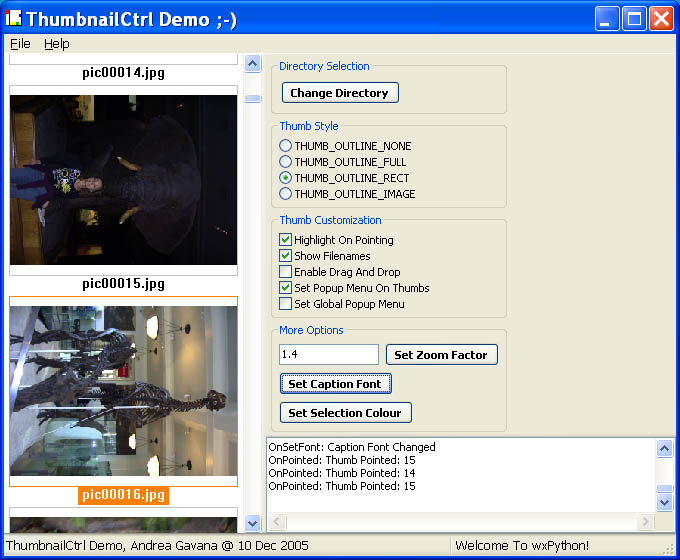The image size is (680, 560).
Task: Click Set Selection Colour button
Action: [x=345, y=413]
